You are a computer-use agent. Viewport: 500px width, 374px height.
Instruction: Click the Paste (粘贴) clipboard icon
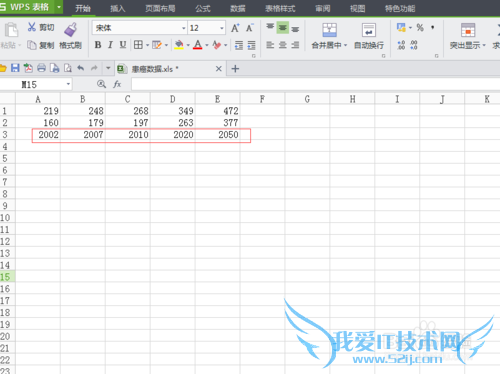click(x=11, y=30)
